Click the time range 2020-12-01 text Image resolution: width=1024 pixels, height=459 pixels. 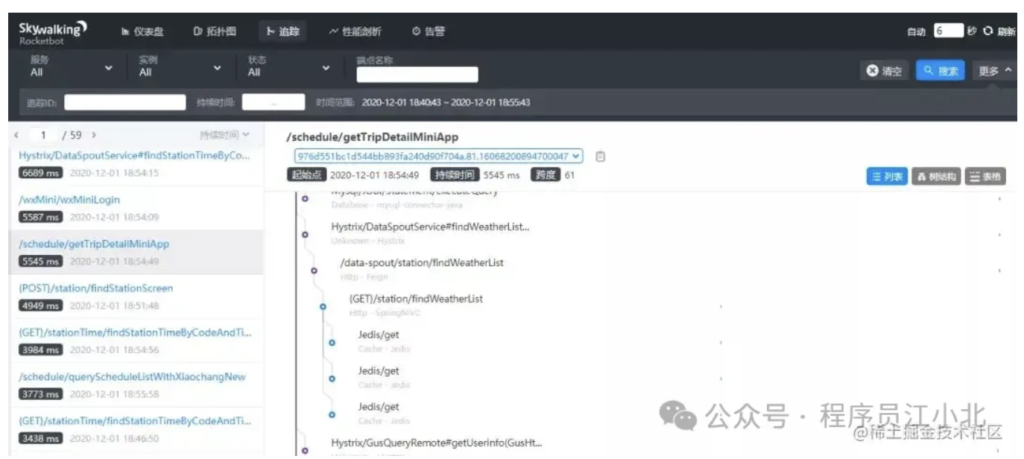pos(446,103)
